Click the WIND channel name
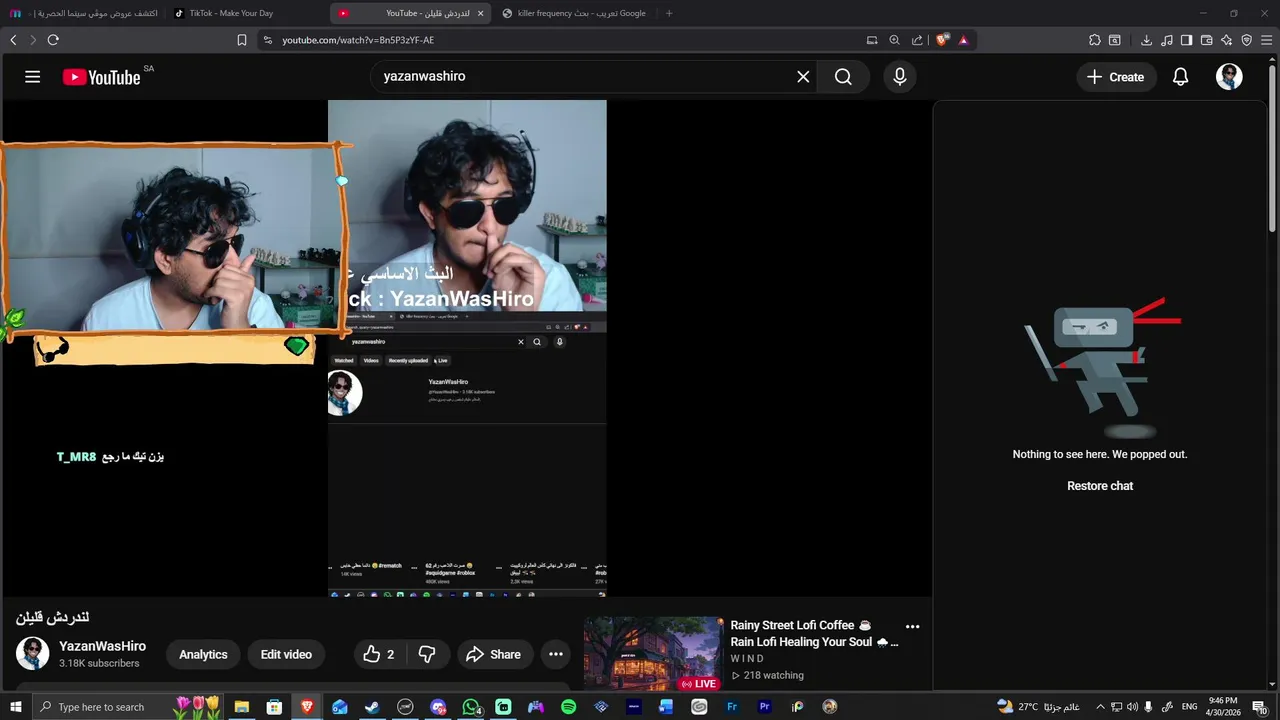This screenshot has height=720, width=1280. (747, 659)
